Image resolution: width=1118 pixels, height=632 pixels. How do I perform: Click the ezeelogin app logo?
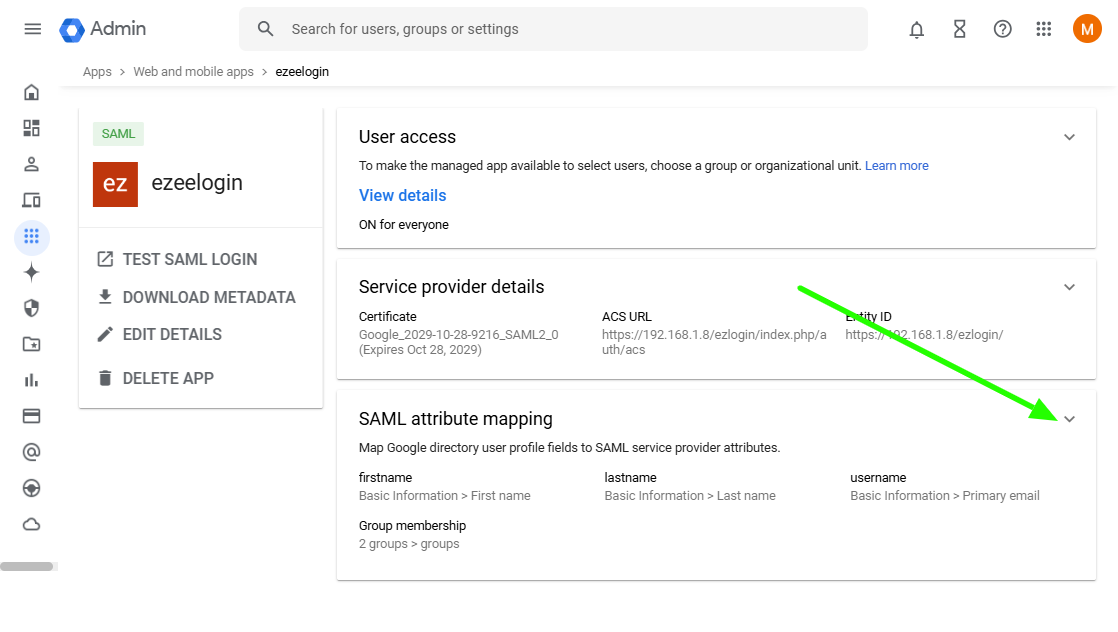(x=116, y=184)
